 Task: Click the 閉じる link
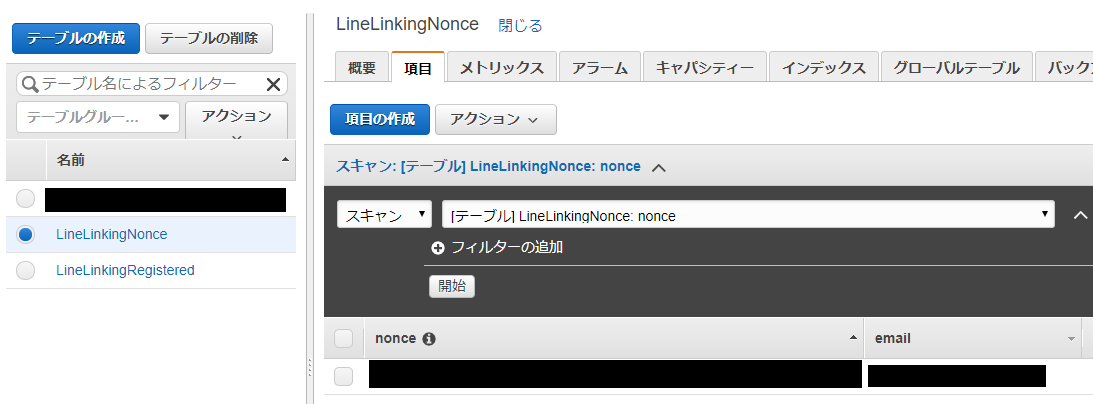pos(520,26)
